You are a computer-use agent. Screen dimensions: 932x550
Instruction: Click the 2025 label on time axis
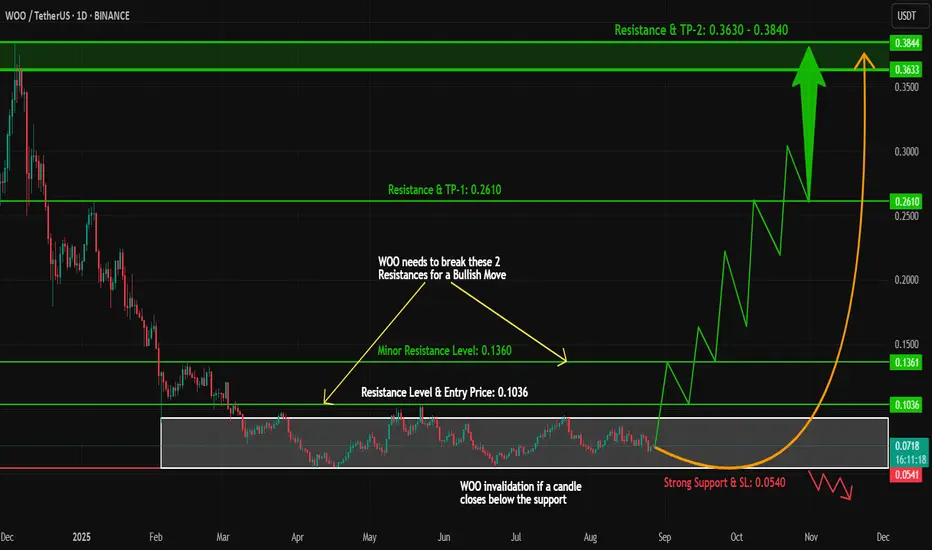coord(81,537)
